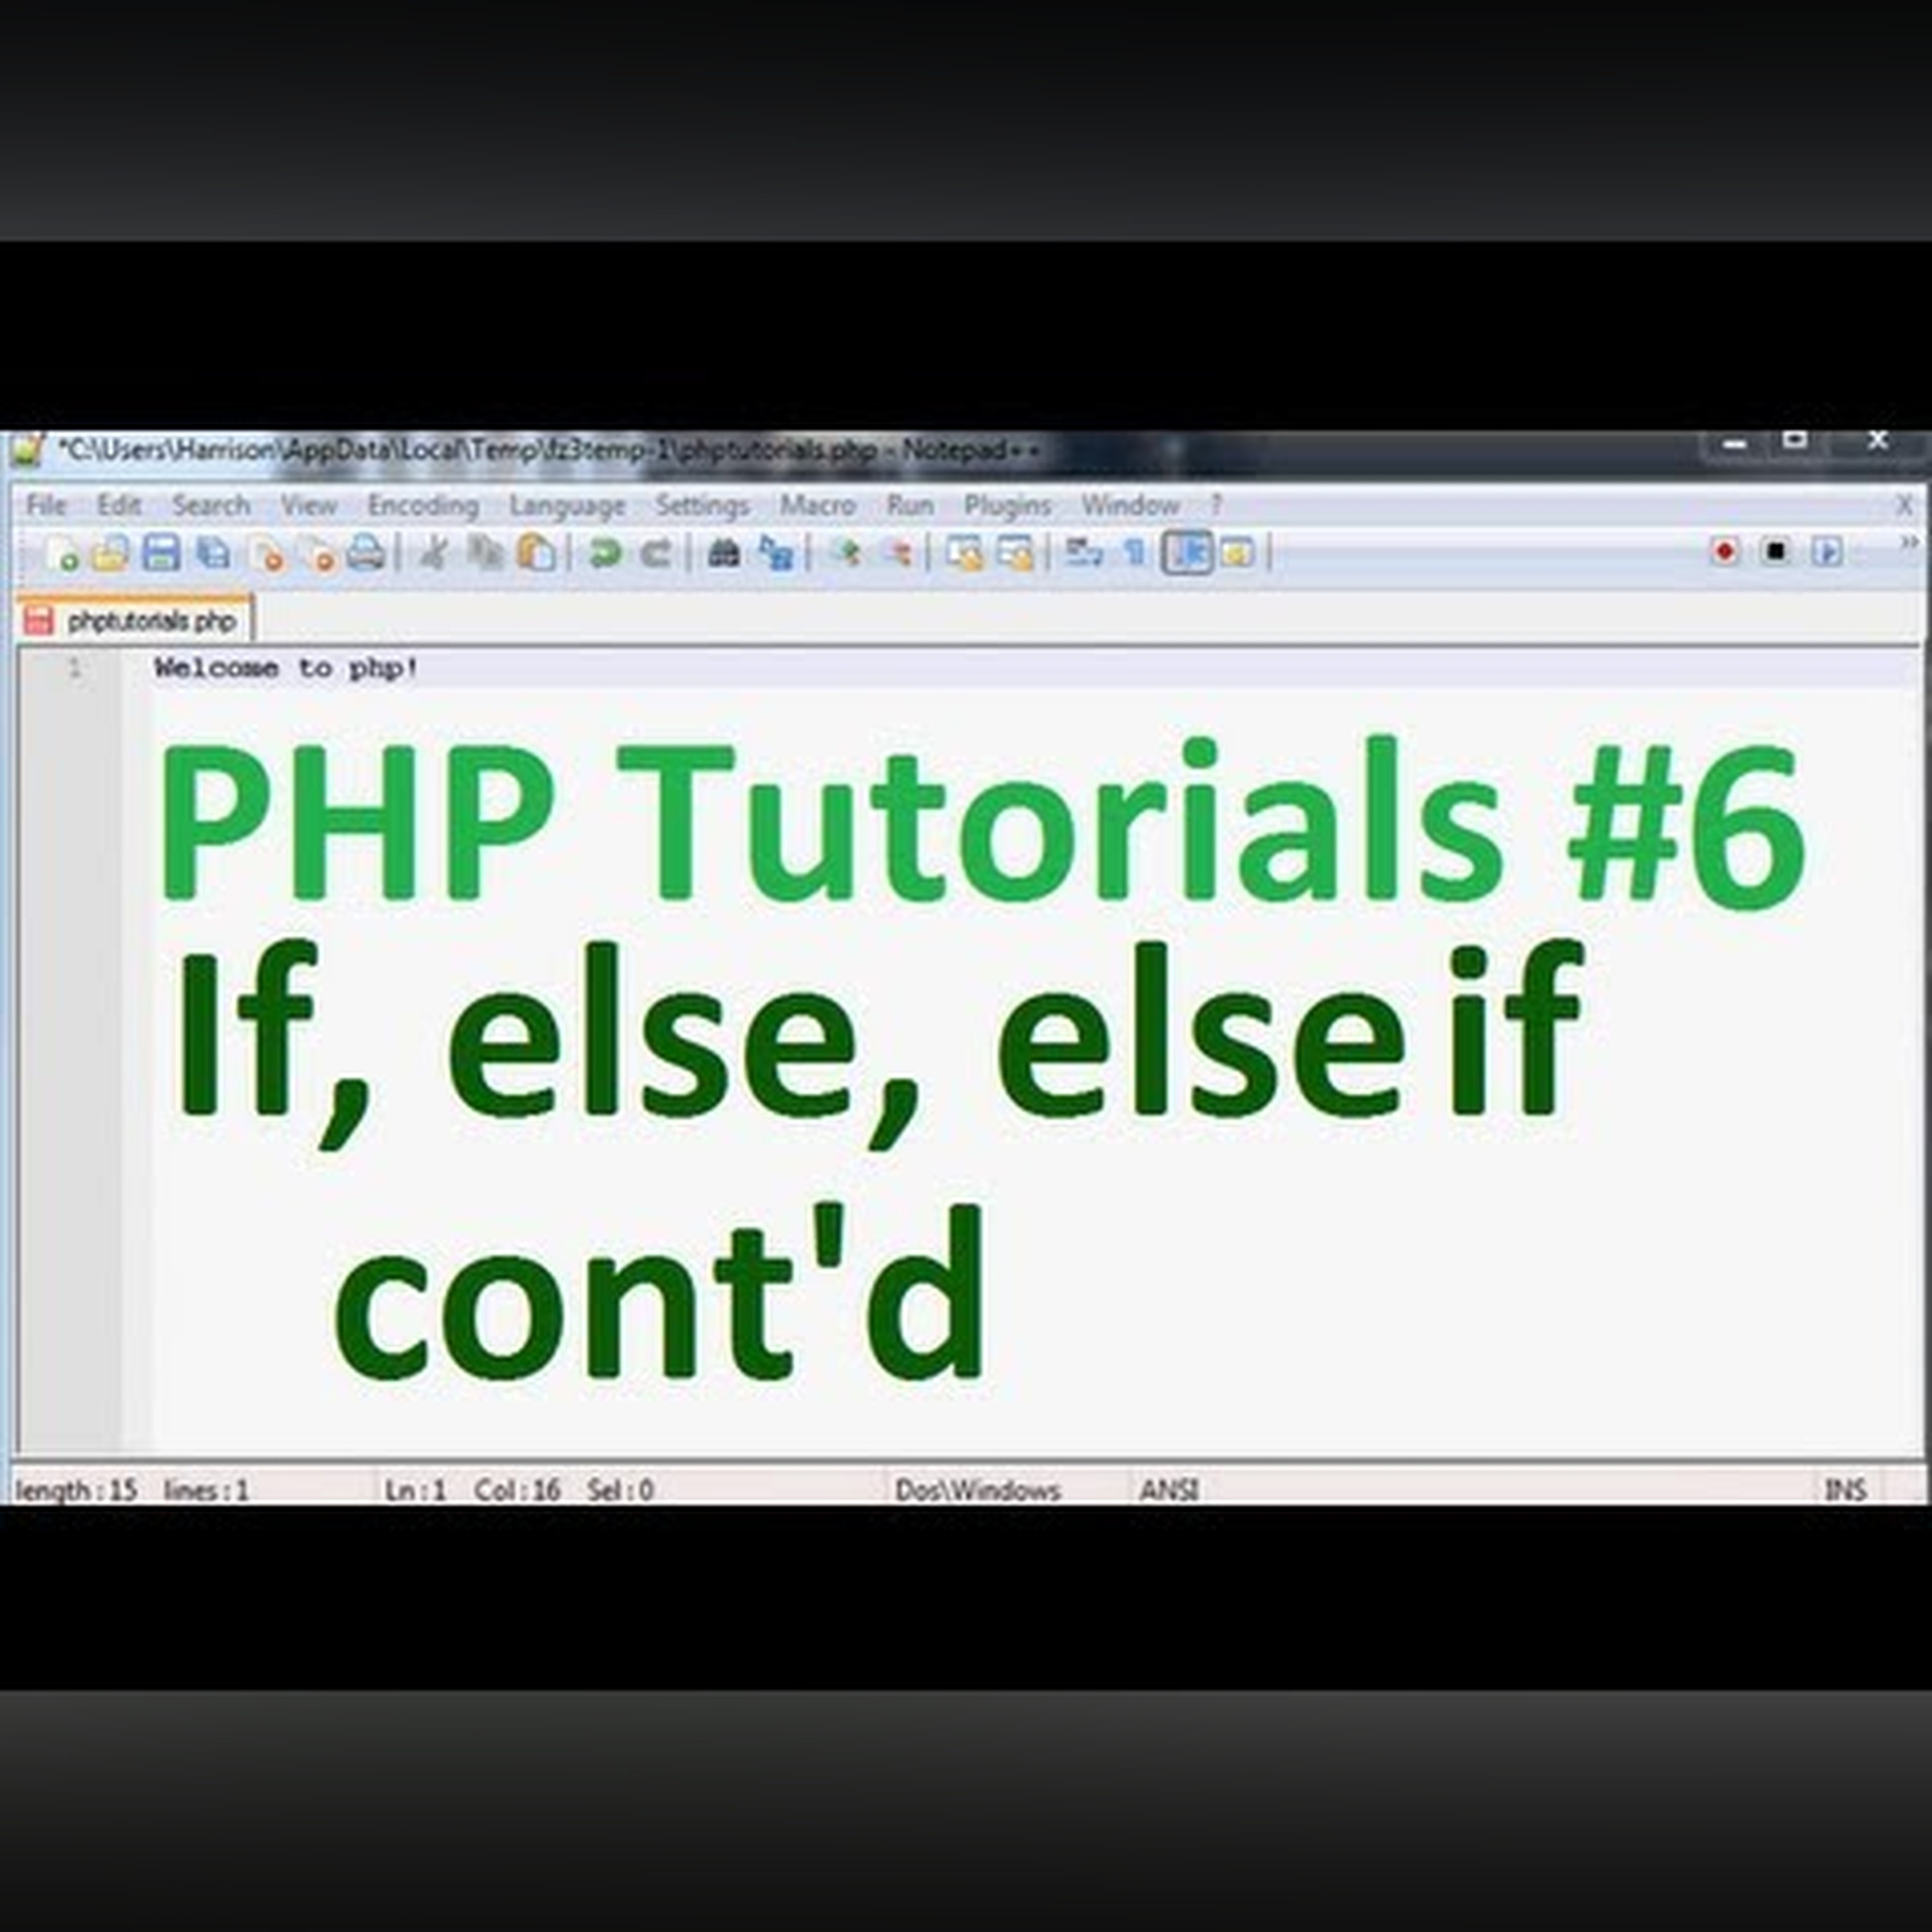The width and height of the screenshot is (1932, 1932).
Task: Click the Paste clipboard icon
Action: click(x=536, y=553)
